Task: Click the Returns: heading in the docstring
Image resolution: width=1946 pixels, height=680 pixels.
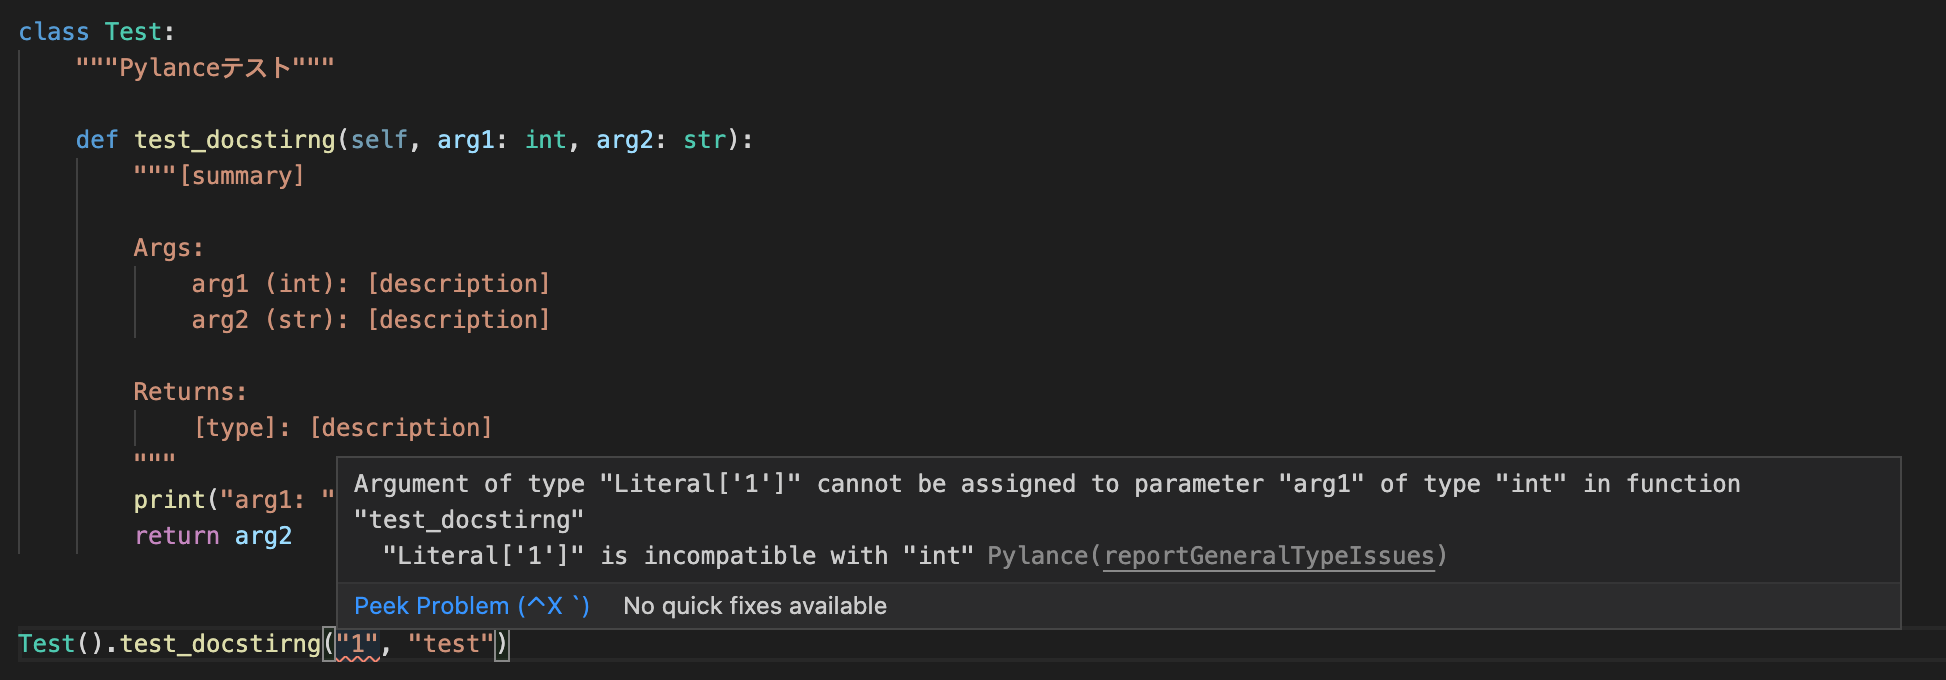Action: pos(190,392)
